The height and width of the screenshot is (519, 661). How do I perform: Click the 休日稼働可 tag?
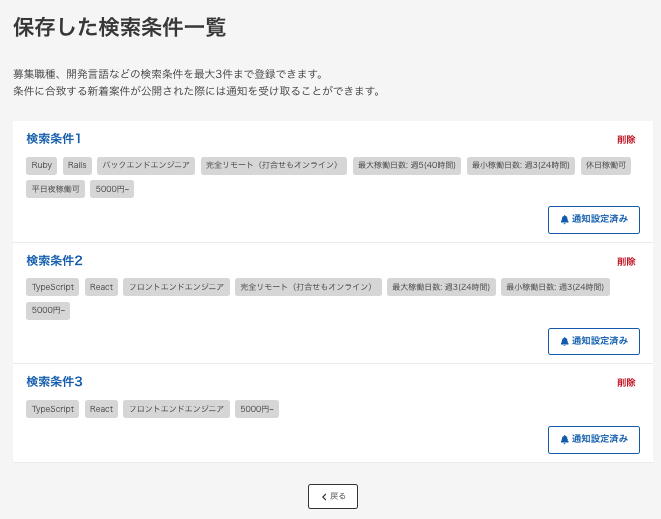tap(606, 165)
